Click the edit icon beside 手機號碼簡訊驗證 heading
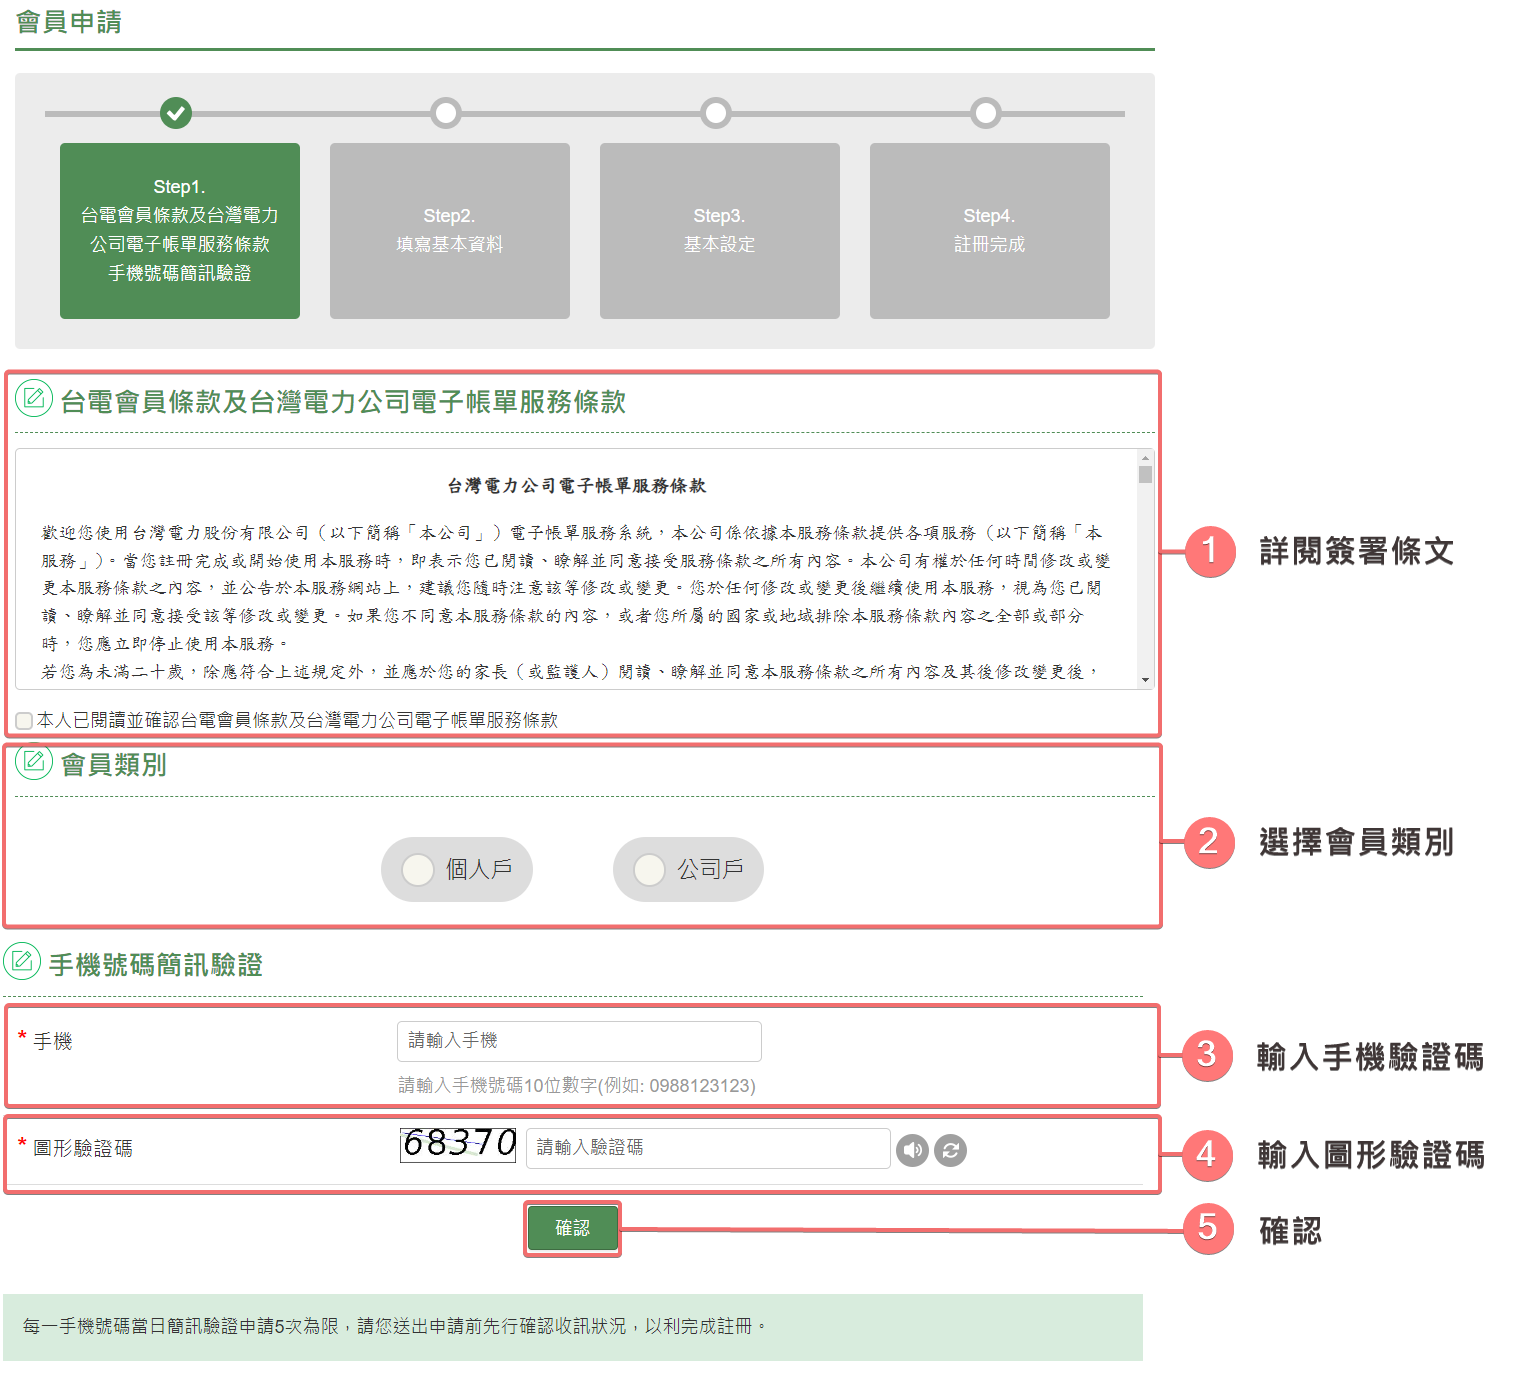Image resolution: width=1530 pixels, height=1380 pixels. pos(22,962)
